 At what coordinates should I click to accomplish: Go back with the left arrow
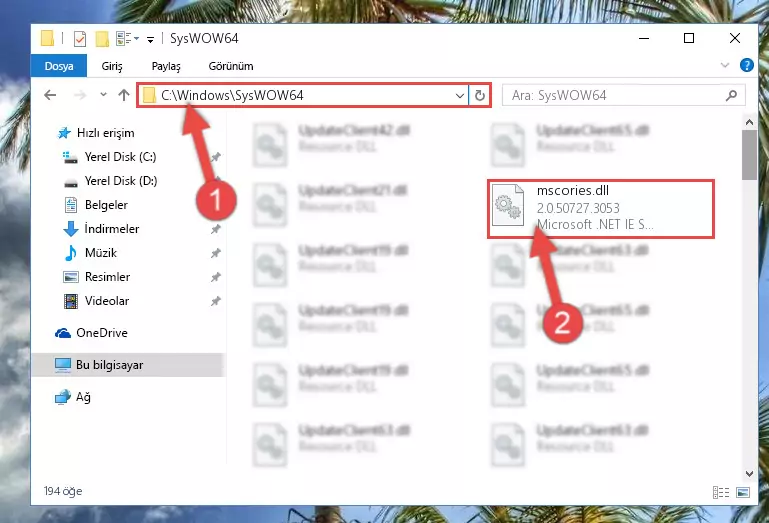50,95
